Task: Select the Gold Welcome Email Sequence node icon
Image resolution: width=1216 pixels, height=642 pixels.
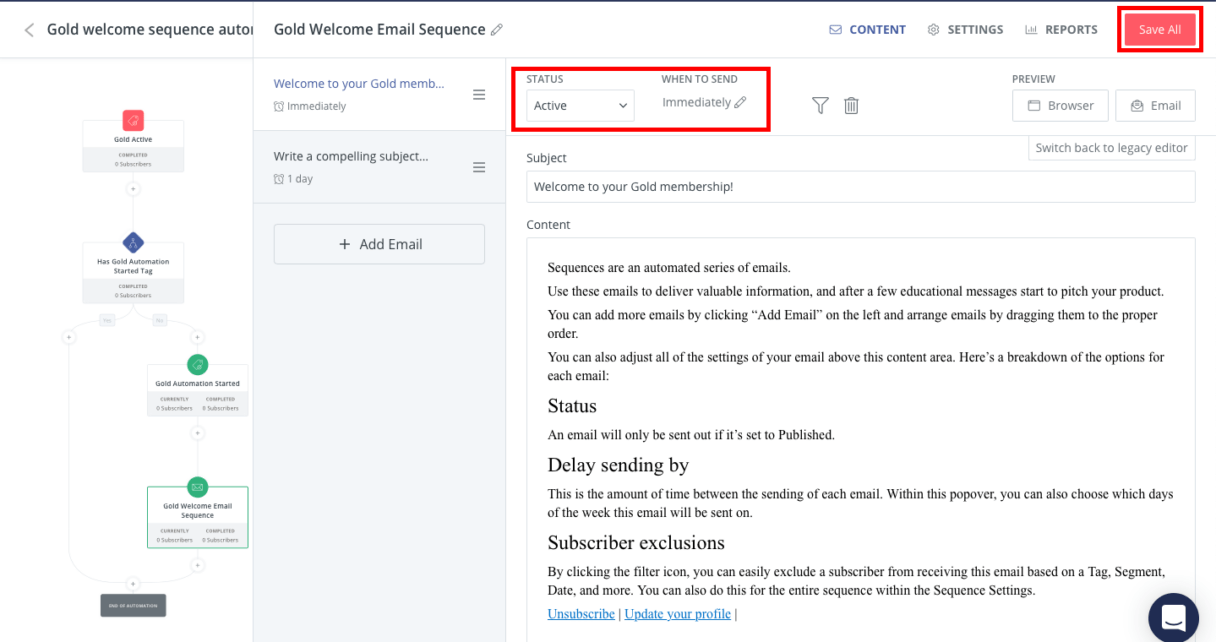Action: pyautogui.click(x=198, y=487)
